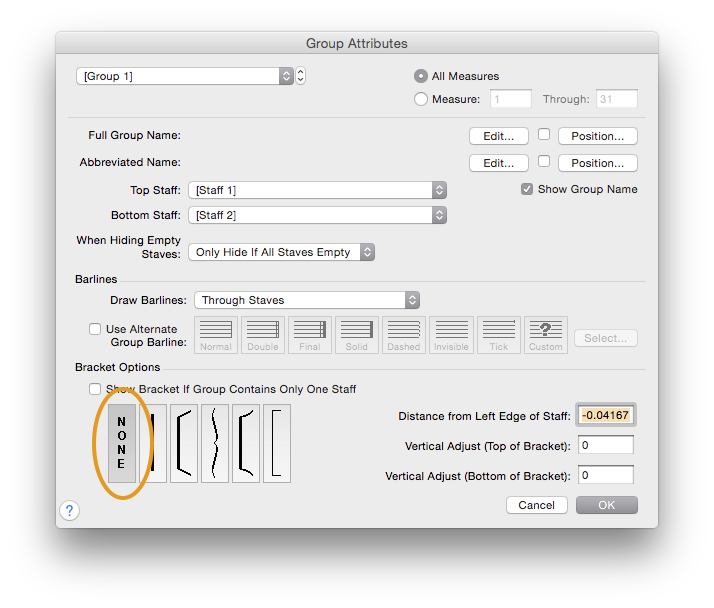This screenshot has height=608, width=714.
Task: Click Vertical Adjust Bottom of Bracket field
Action: pyautogui.click(x=606, y=475)
